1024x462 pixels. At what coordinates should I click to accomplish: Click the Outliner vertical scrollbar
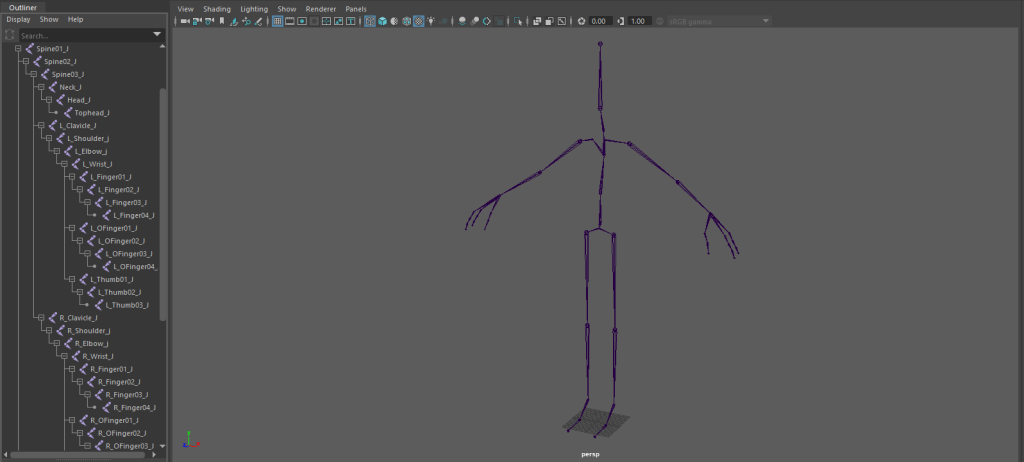[162, 200]
